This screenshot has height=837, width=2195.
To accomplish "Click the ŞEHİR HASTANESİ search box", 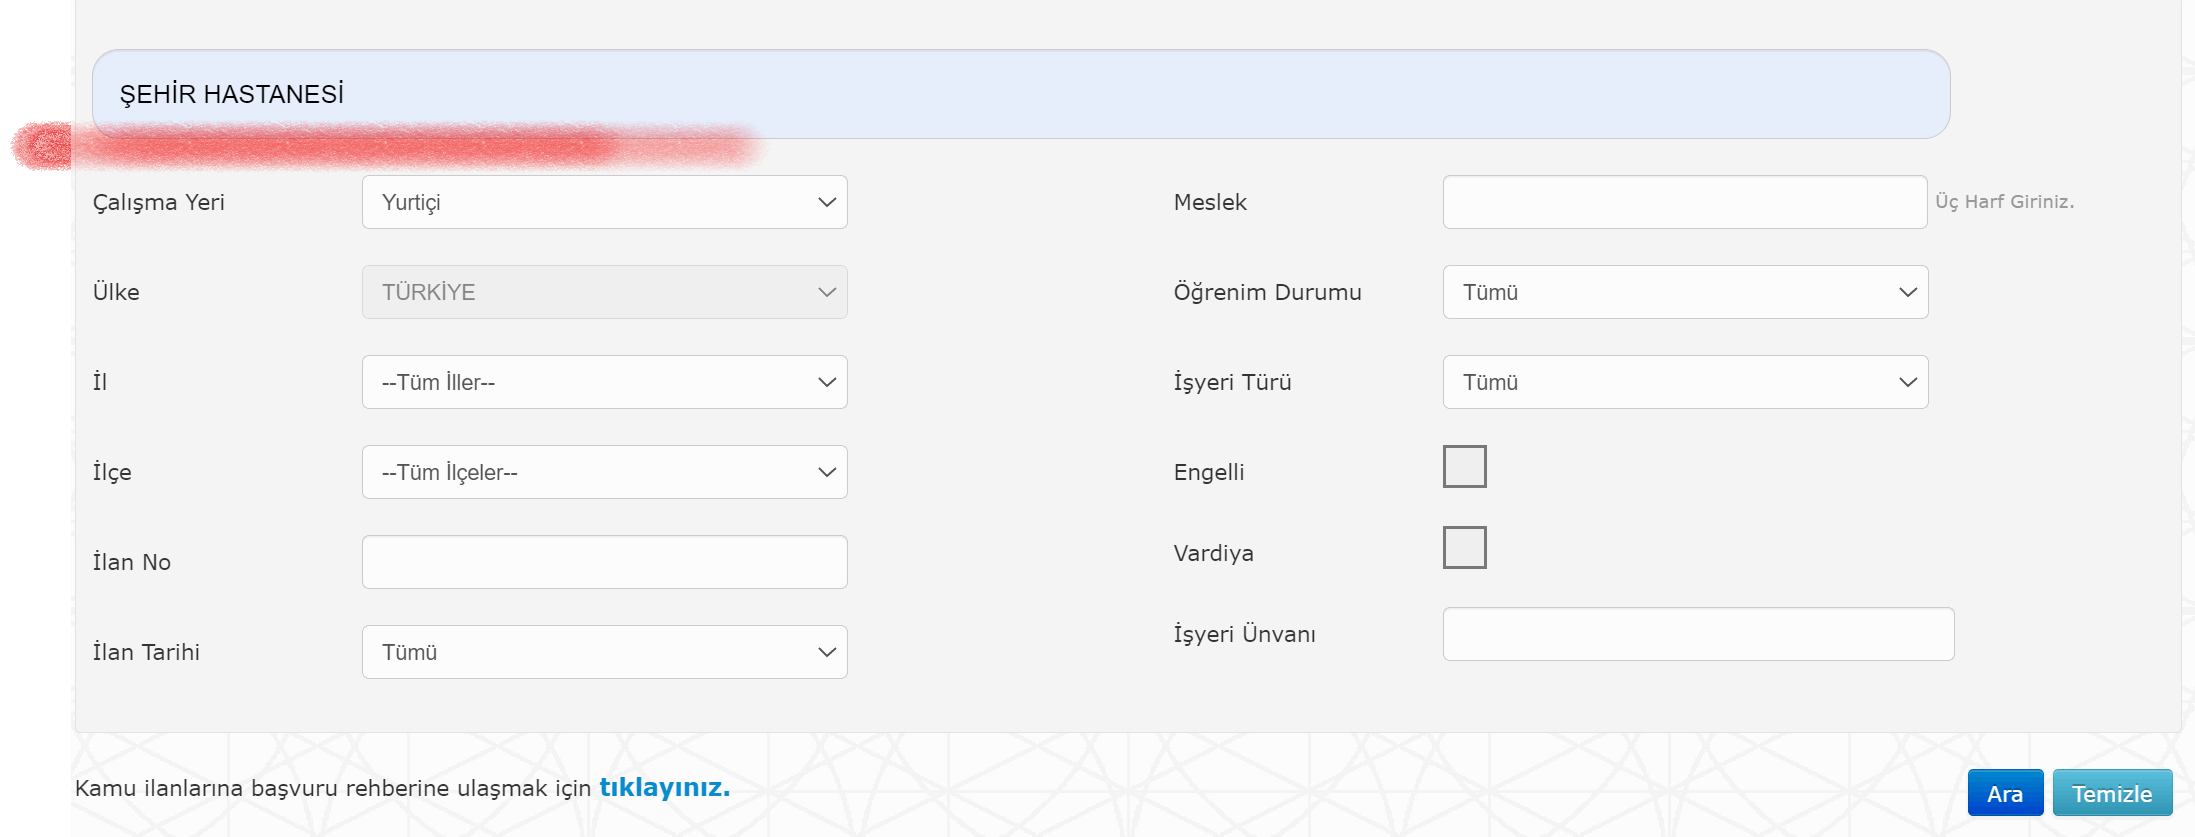I will 1021,94.
